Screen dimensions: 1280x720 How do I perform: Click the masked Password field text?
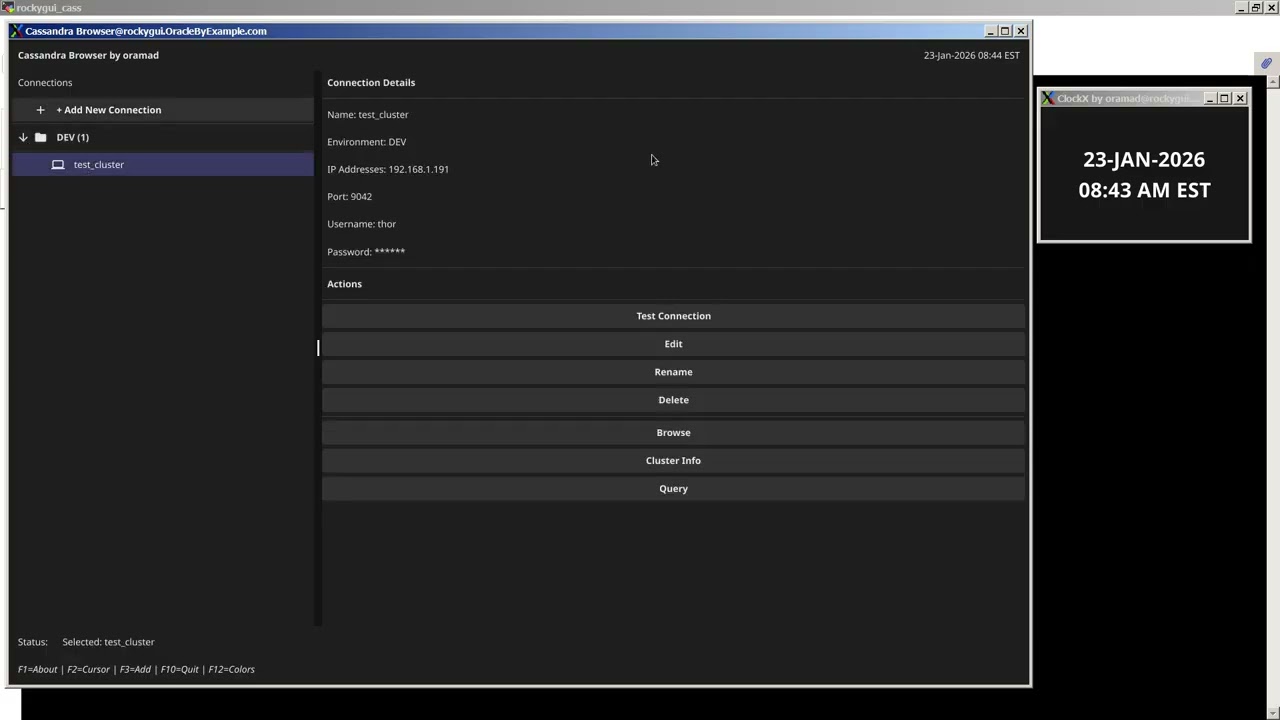click(366, 252)
